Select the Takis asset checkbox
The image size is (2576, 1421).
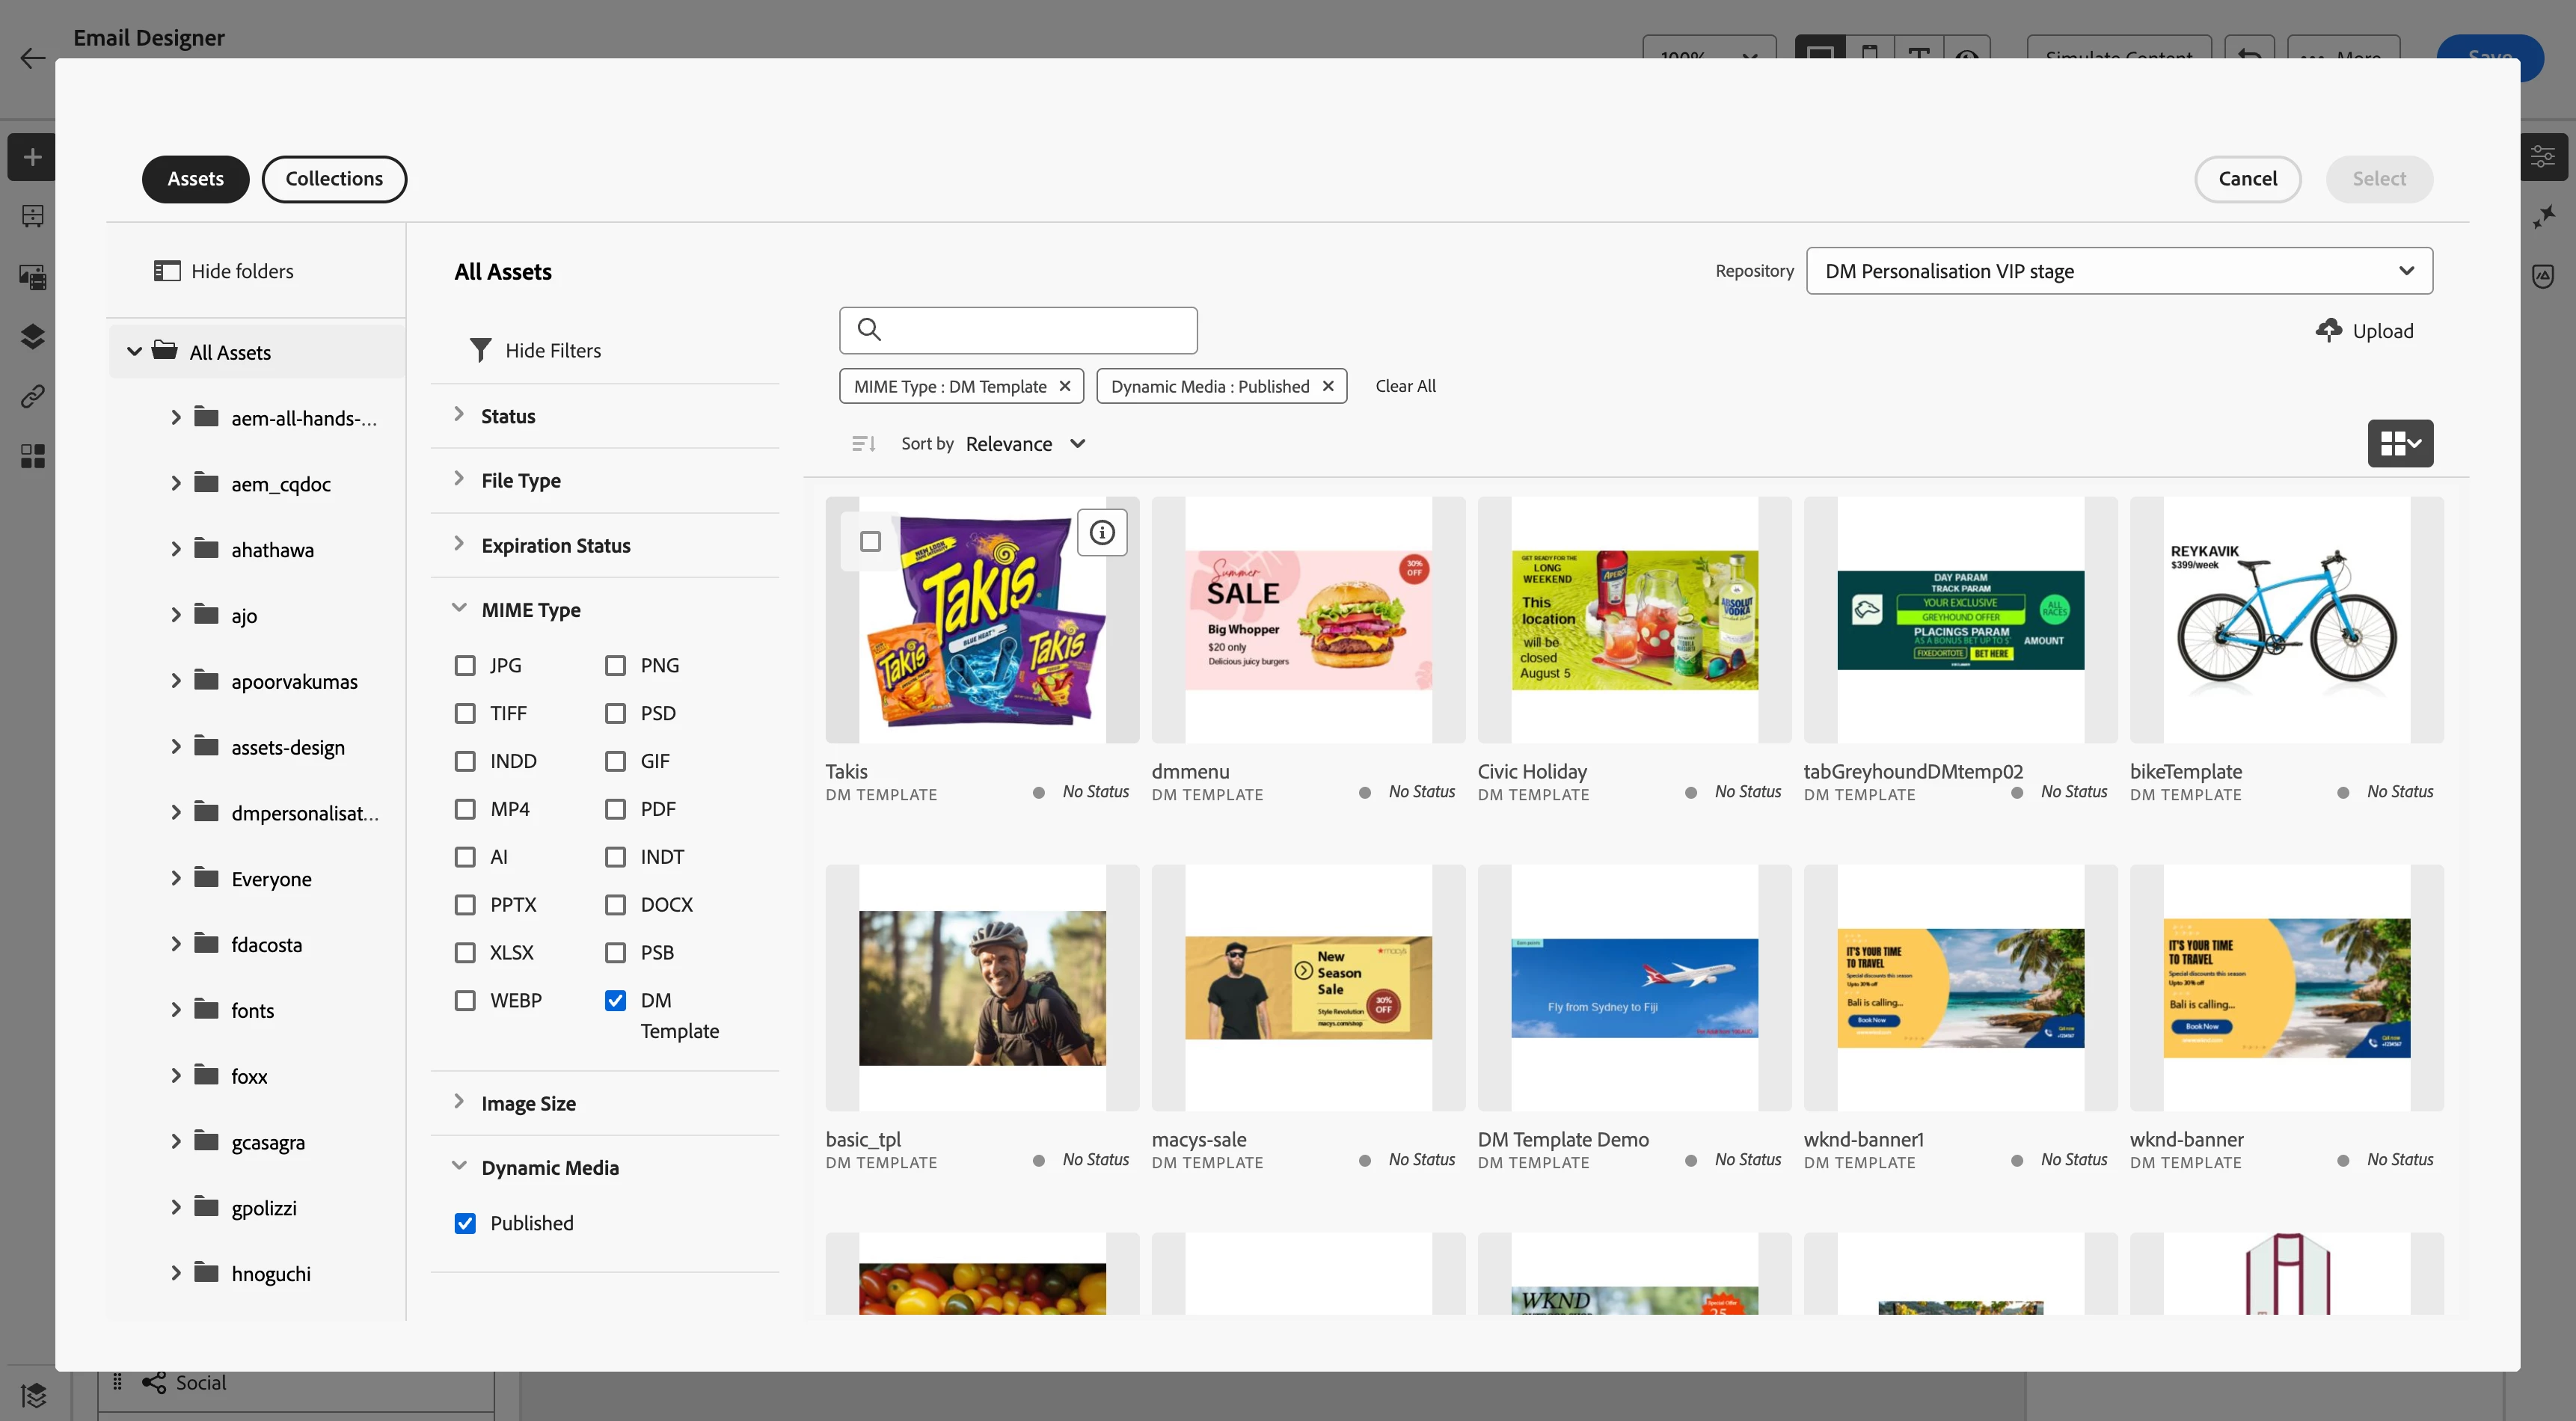coord(870,542)
